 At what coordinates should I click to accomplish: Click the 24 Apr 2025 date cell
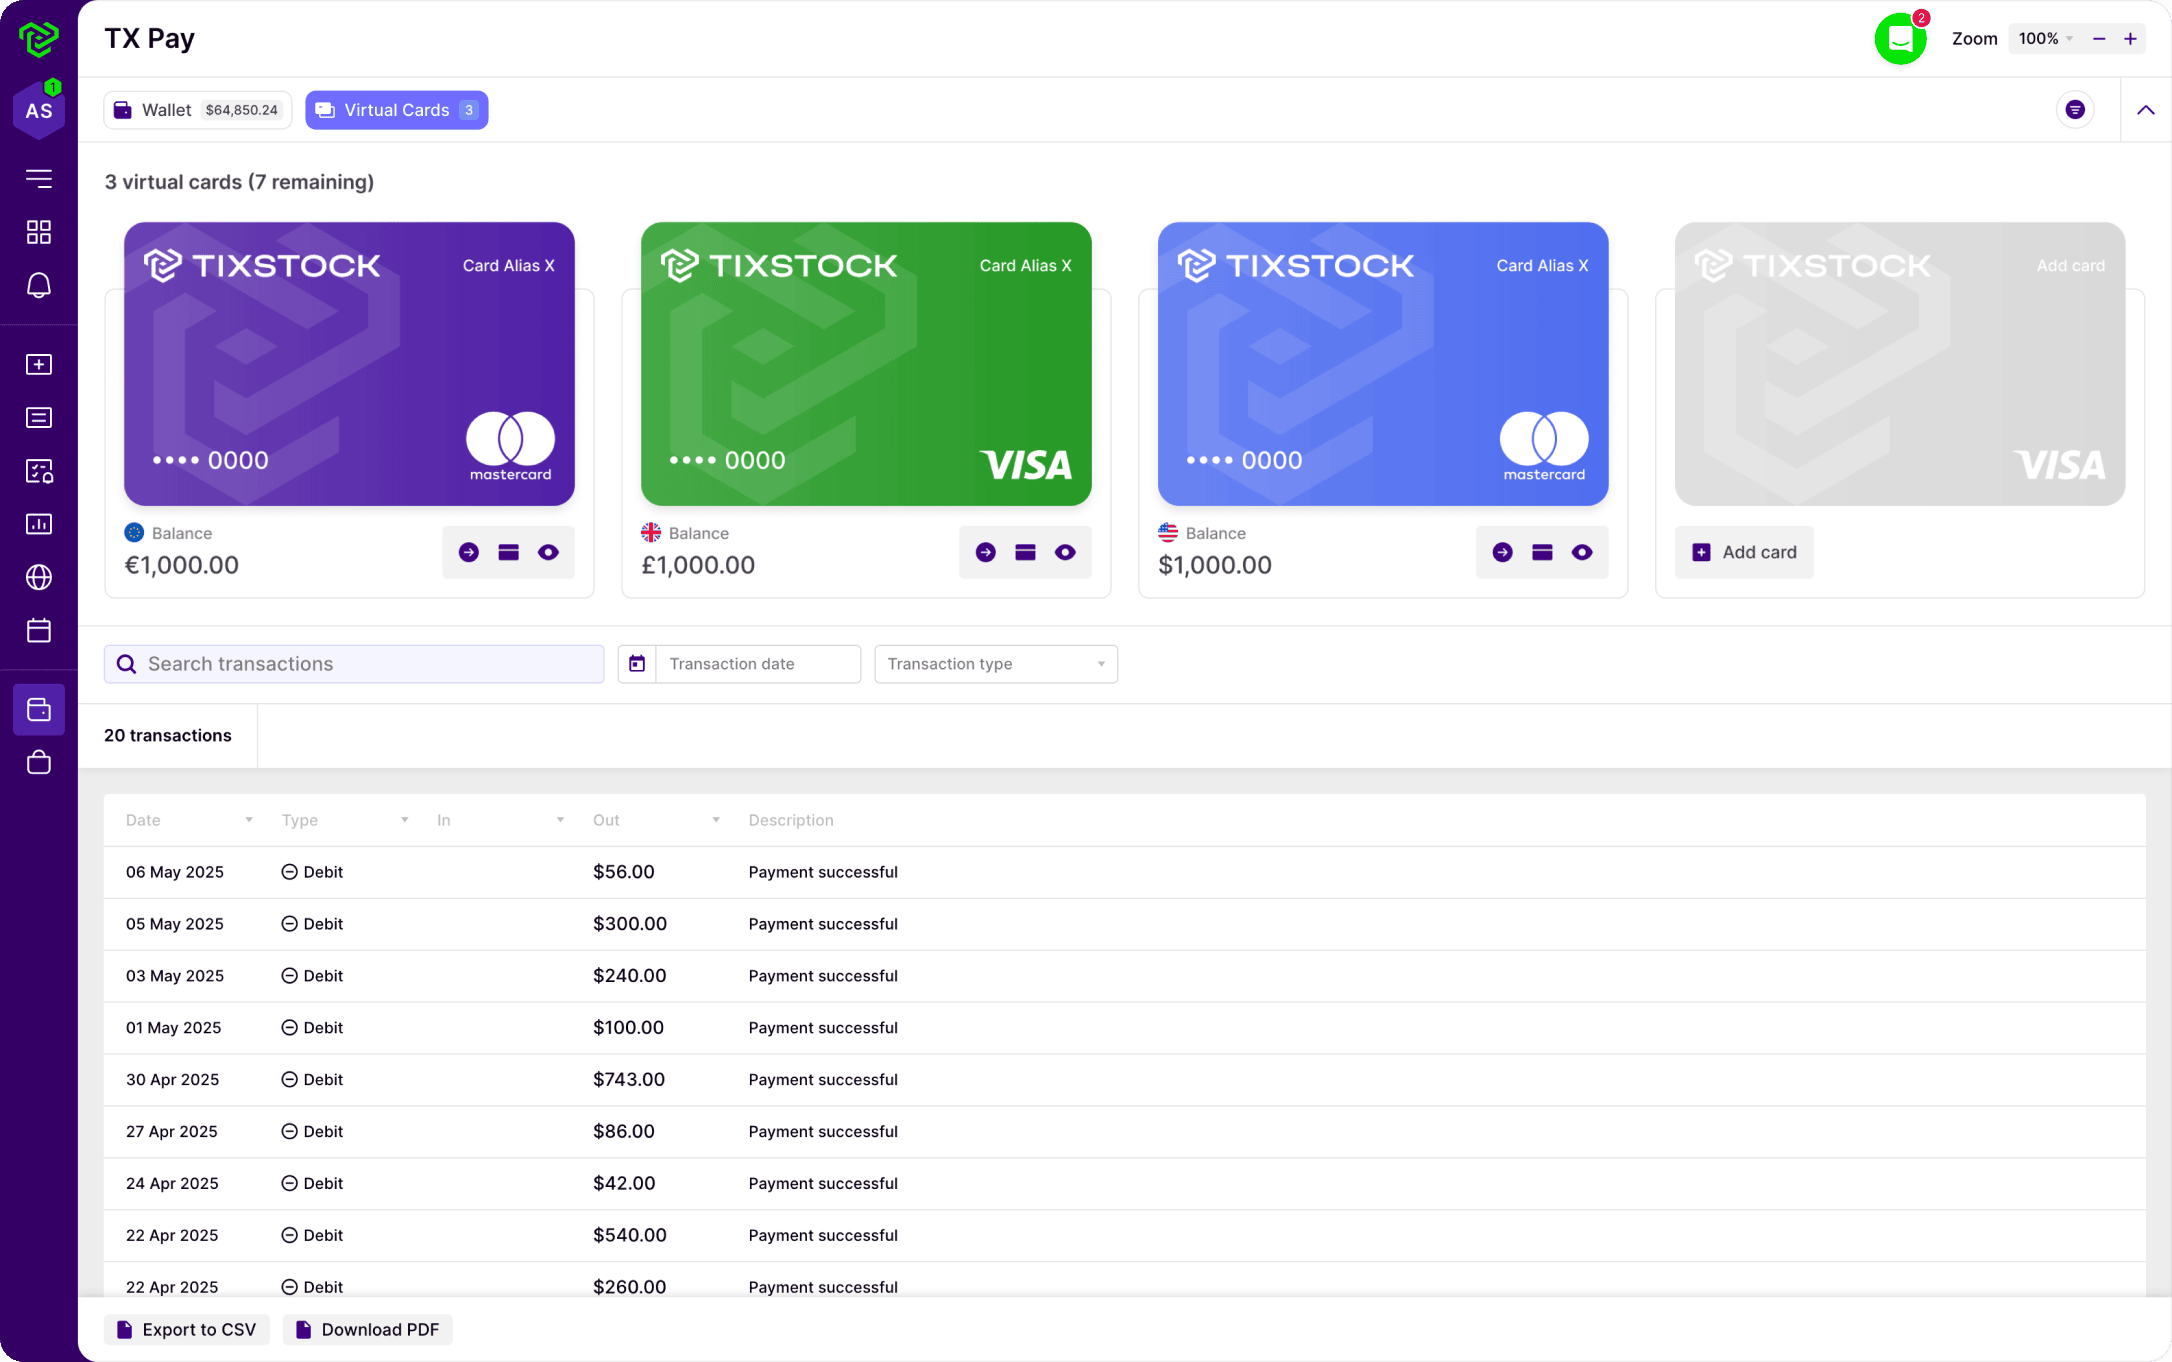coord(172,1184)
